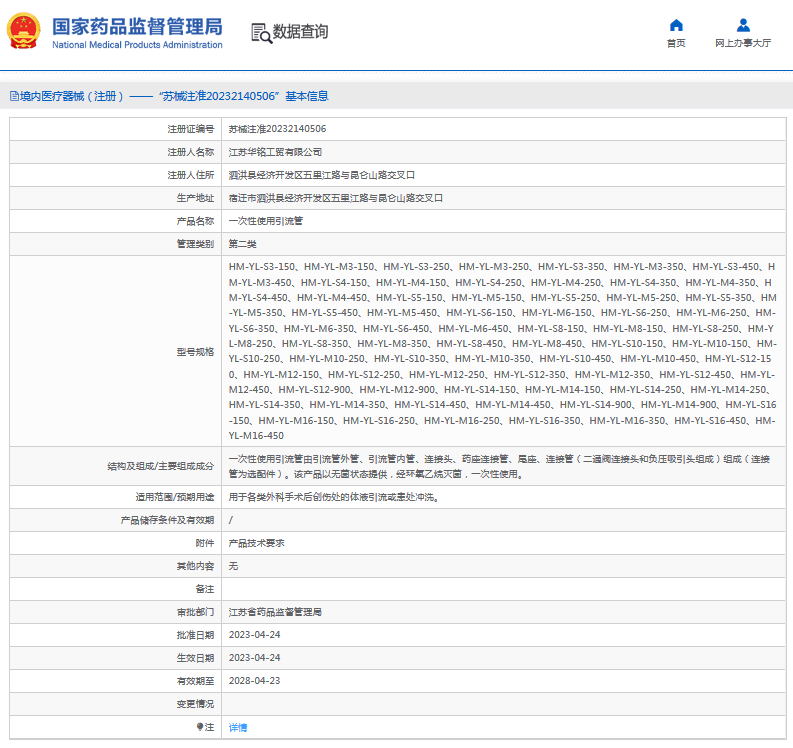
Task: Click the lightbulb icon beside 注
Action: (x=200, y=727)
